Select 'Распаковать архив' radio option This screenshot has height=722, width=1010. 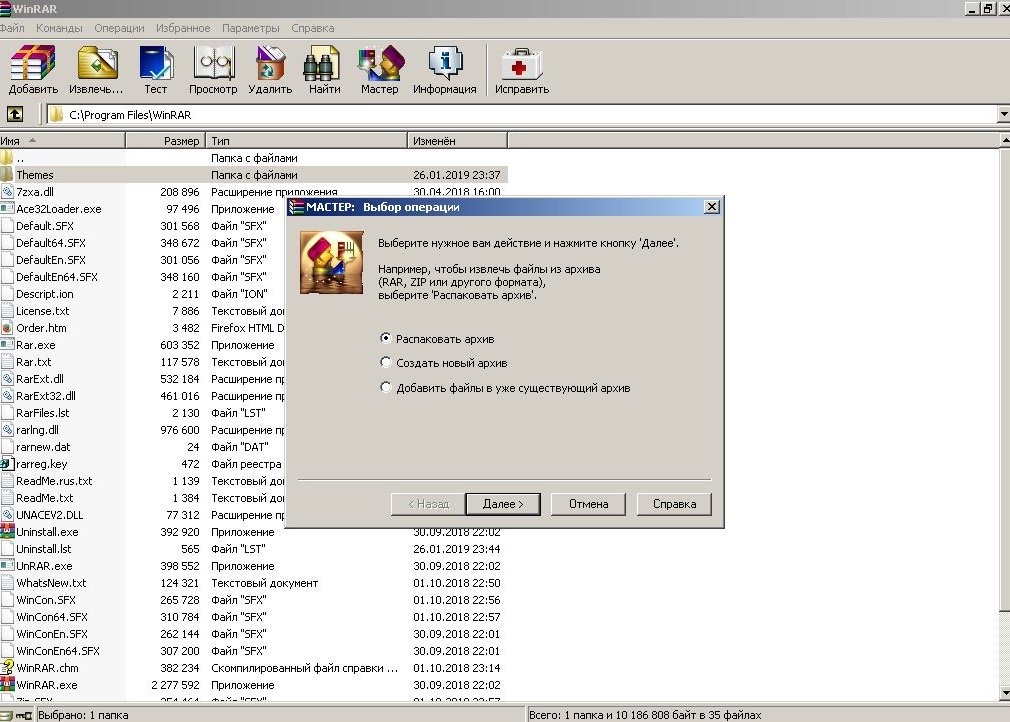tap(385, 338)
